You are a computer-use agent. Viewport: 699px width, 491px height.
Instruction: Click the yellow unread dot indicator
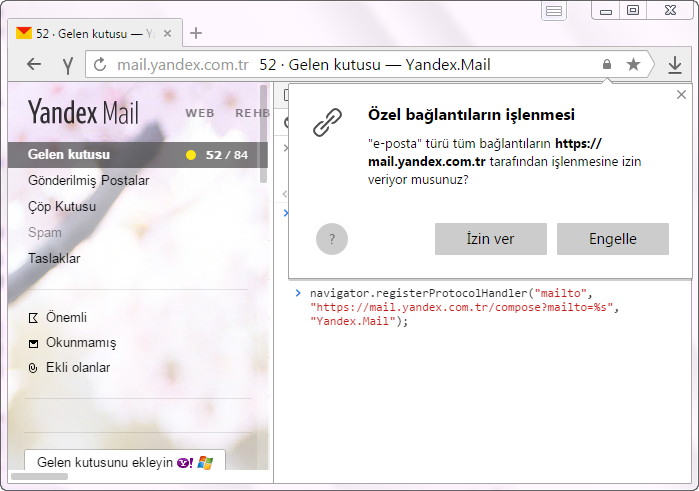pos(191,155)
